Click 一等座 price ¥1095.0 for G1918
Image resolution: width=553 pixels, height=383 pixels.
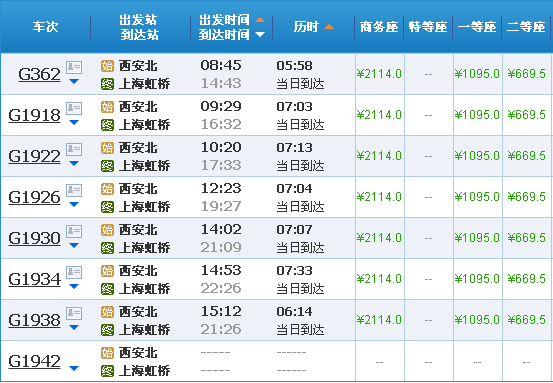[477, 115]
